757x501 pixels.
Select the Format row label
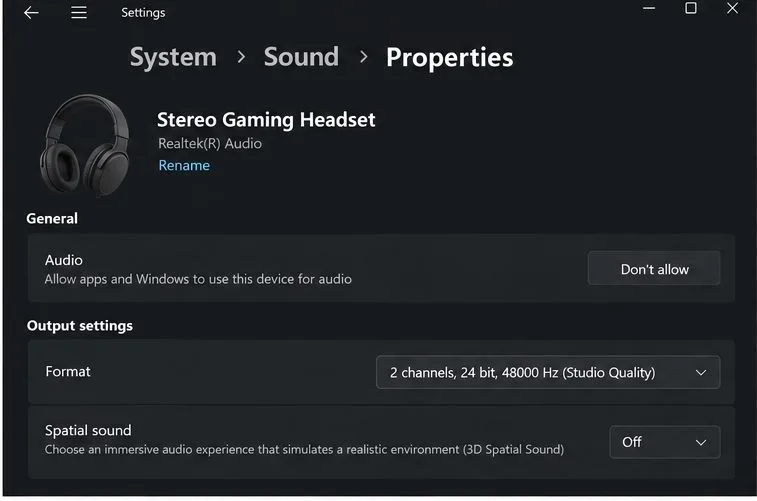(68, 372)
